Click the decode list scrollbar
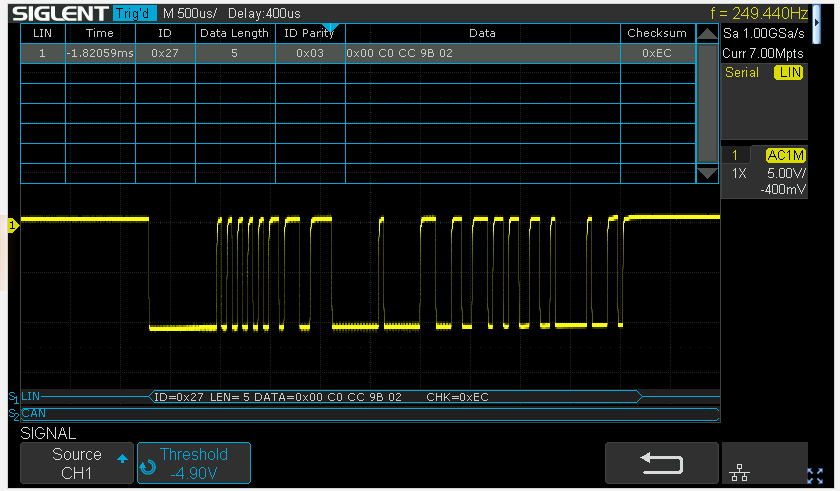840x491 pixels. tap(707, 103)
